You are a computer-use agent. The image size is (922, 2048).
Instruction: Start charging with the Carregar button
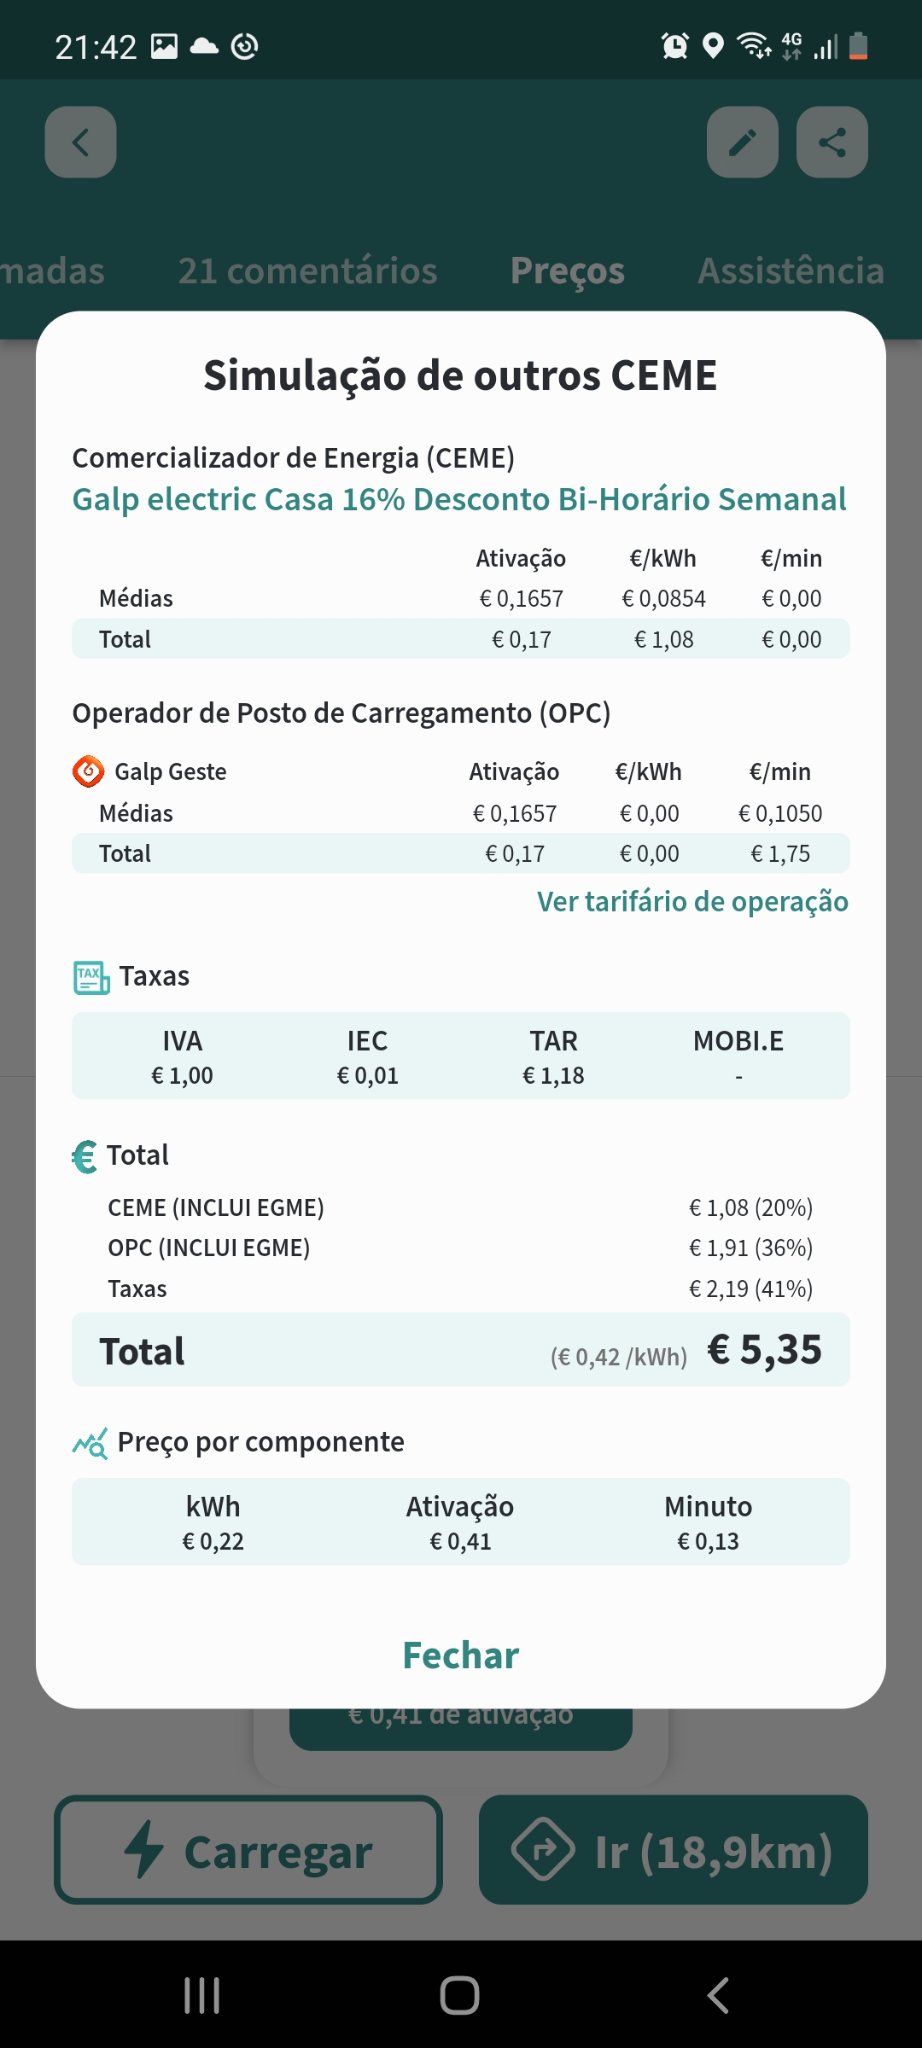click(248, 1850)
